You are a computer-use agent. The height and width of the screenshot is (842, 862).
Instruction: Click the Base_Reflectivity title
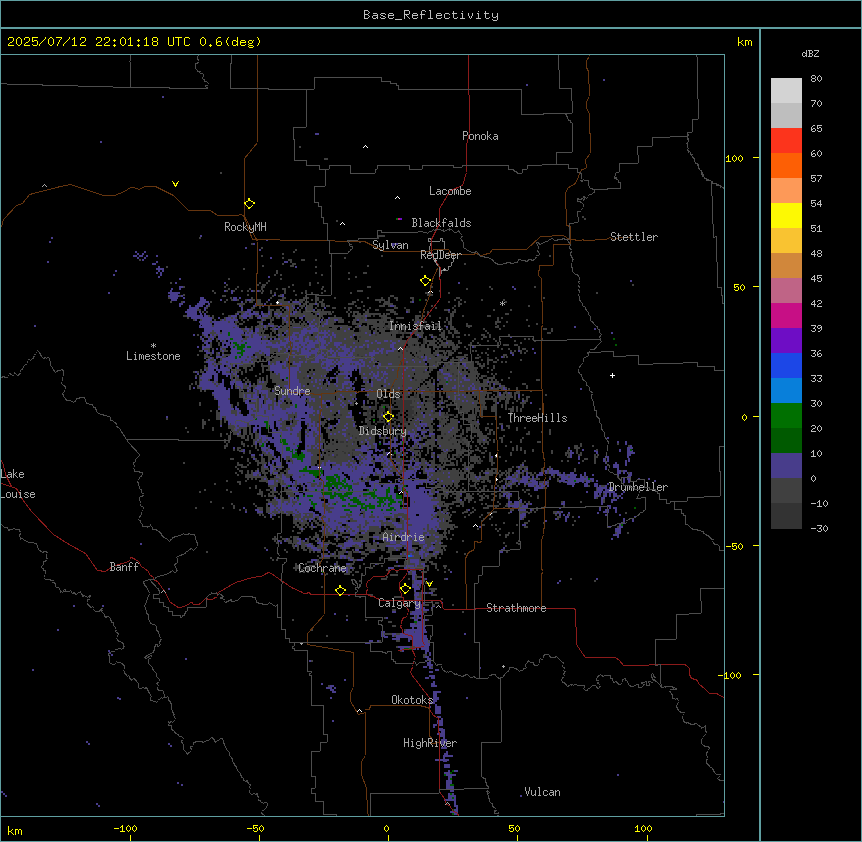pyautogui.click(x=431, y=15)
